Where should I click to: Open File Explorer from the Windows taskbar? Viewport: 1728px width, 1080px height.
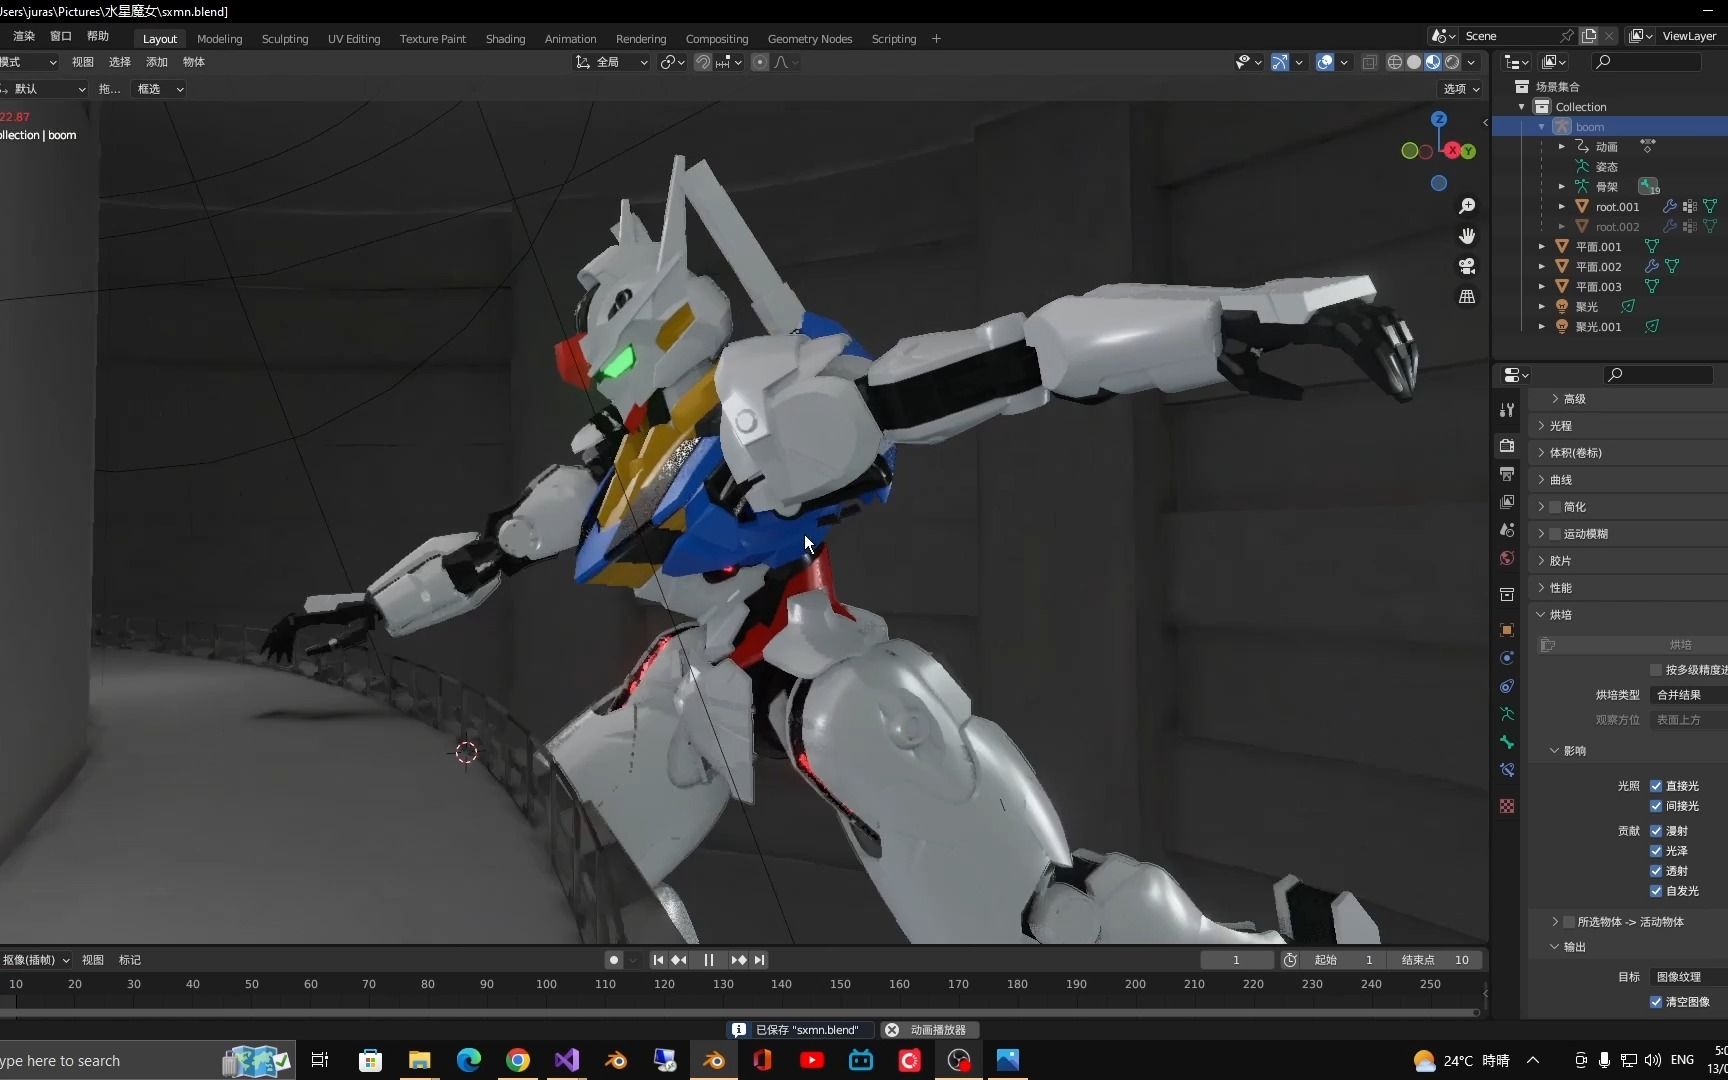(x=419, y=1060)
